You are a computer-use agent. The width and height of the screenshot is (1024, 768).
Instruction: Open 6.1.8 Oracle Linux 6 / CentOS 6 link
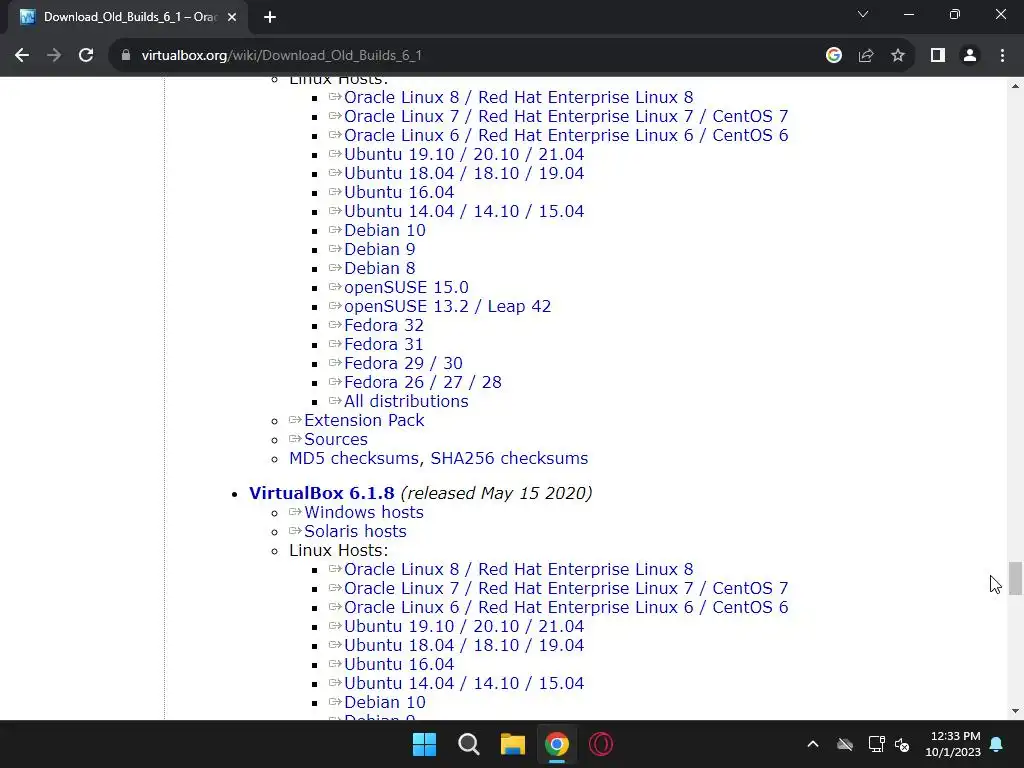pyautogui.click(x=566, y=607)
